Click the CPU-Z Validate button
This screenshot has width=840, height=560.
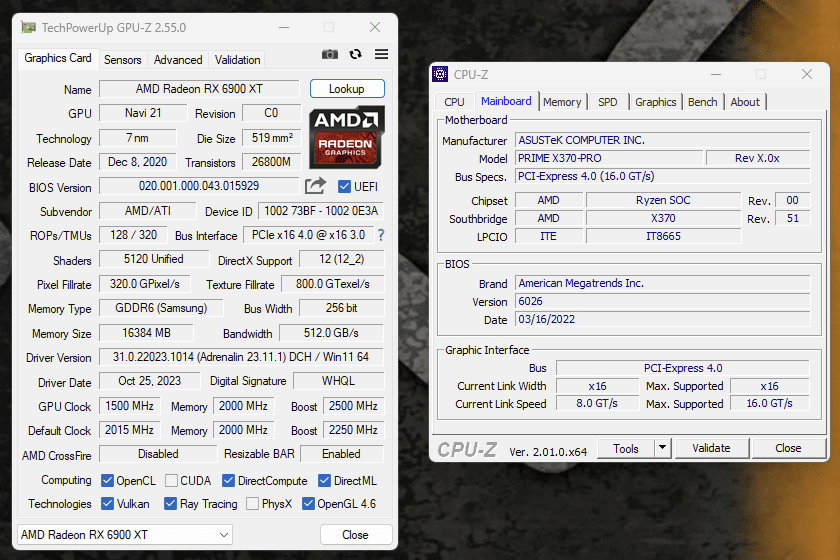click(711, 448)
